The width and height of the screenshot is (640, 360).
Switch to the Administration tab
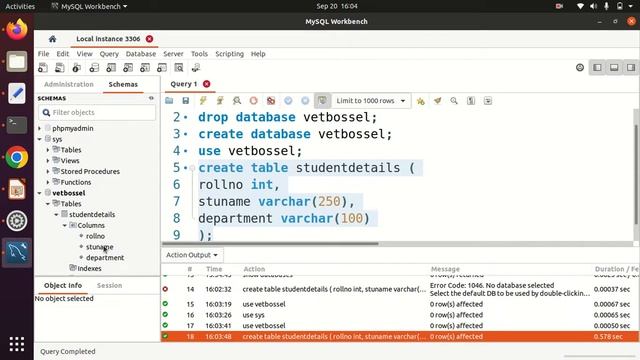(69, 84)
